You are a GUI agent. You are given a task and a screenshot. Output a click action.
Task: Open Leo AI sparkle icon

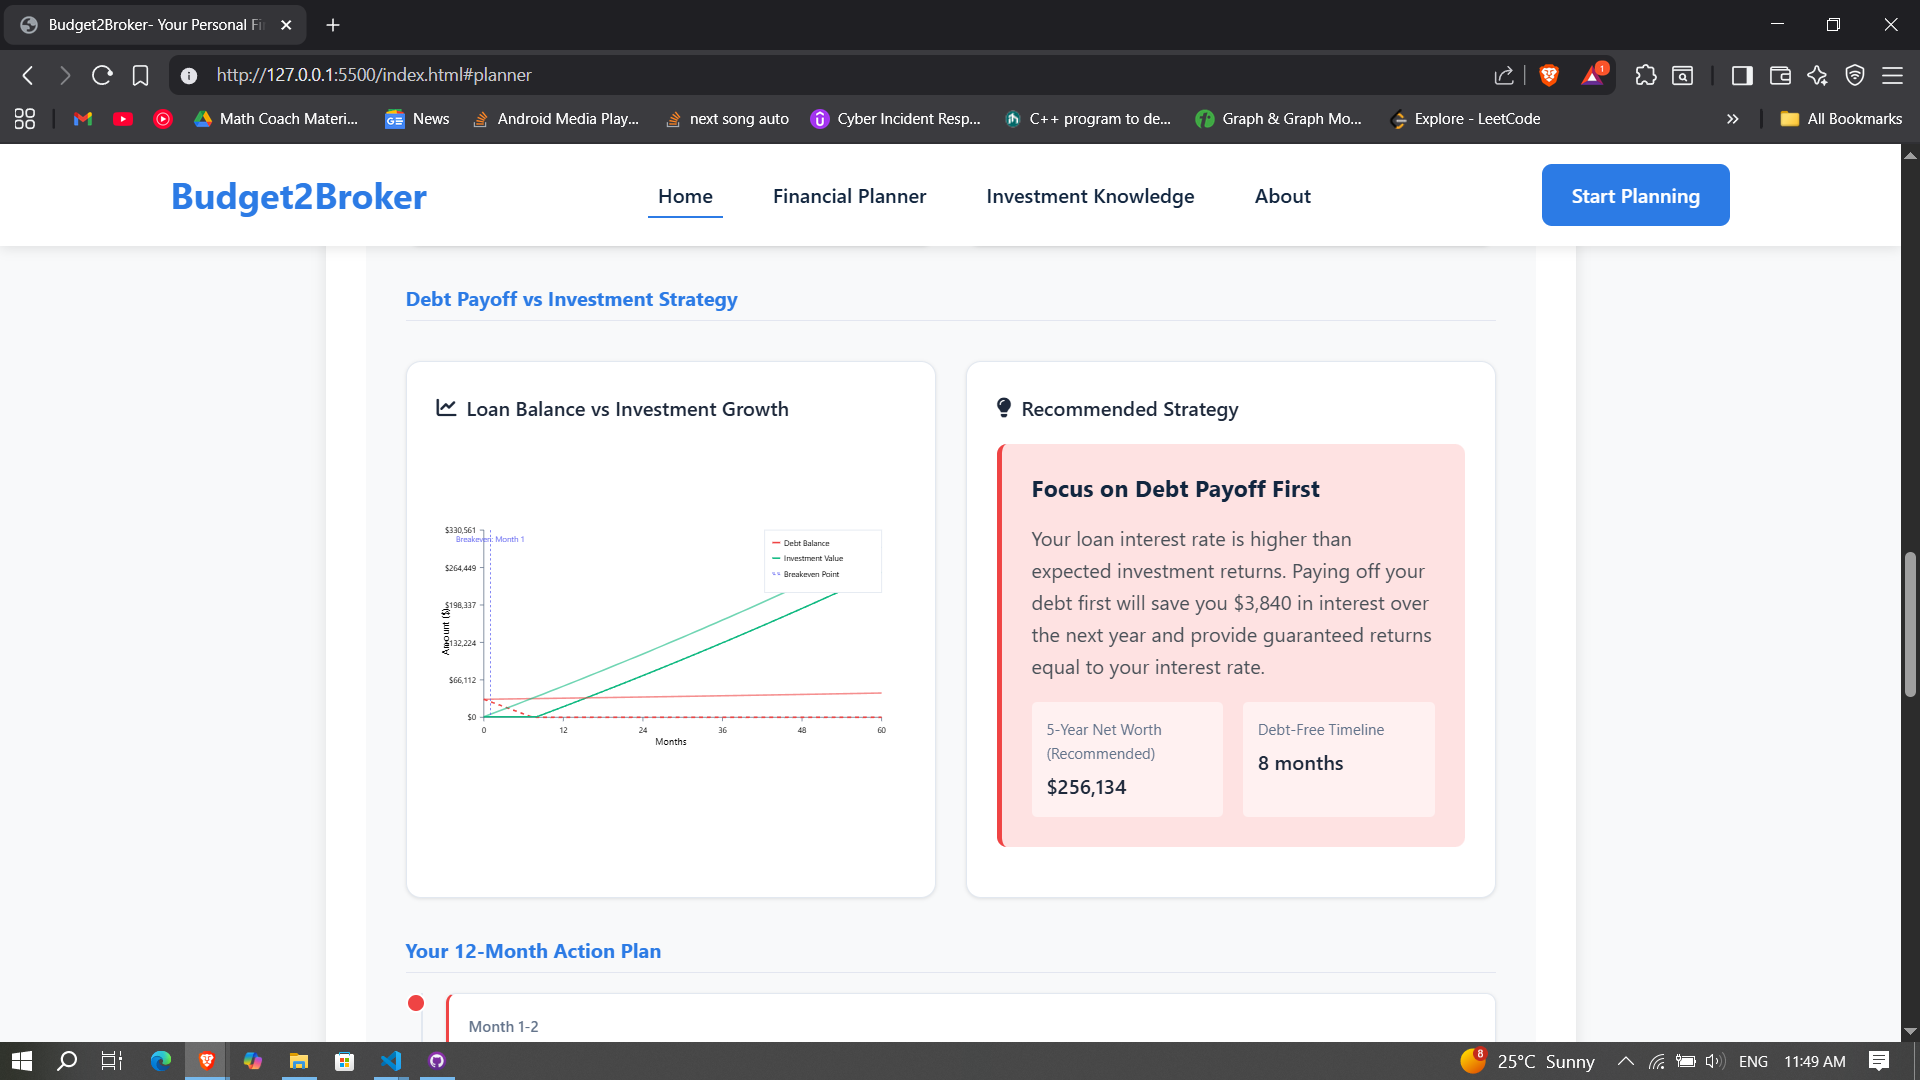pyautogui.click(x=1817, y=75)
